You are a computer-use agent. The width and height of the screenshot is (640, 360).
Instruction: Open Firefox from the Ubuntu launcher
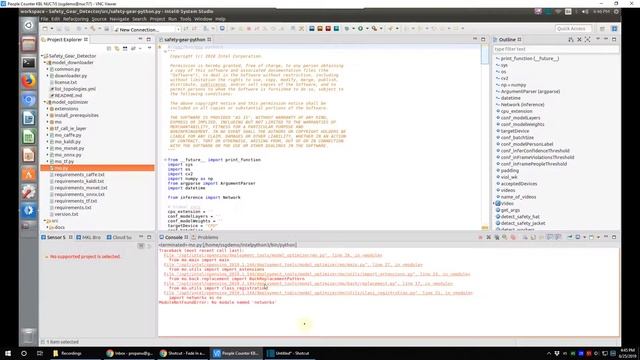(29, 81)
